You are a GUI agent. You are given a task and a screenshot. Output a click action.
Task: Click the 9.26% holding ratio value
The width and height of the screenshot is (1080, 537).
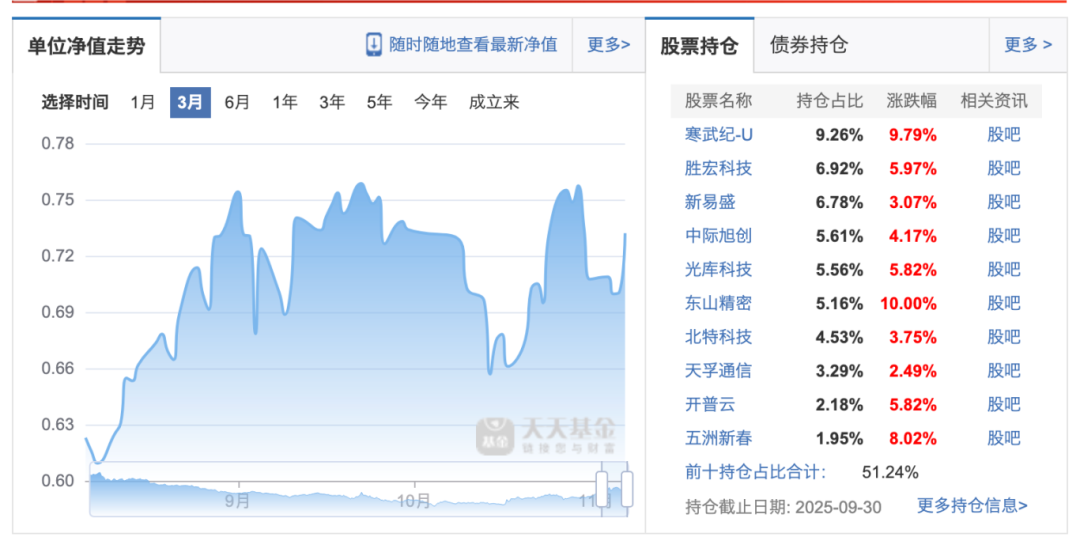point(839,136)
